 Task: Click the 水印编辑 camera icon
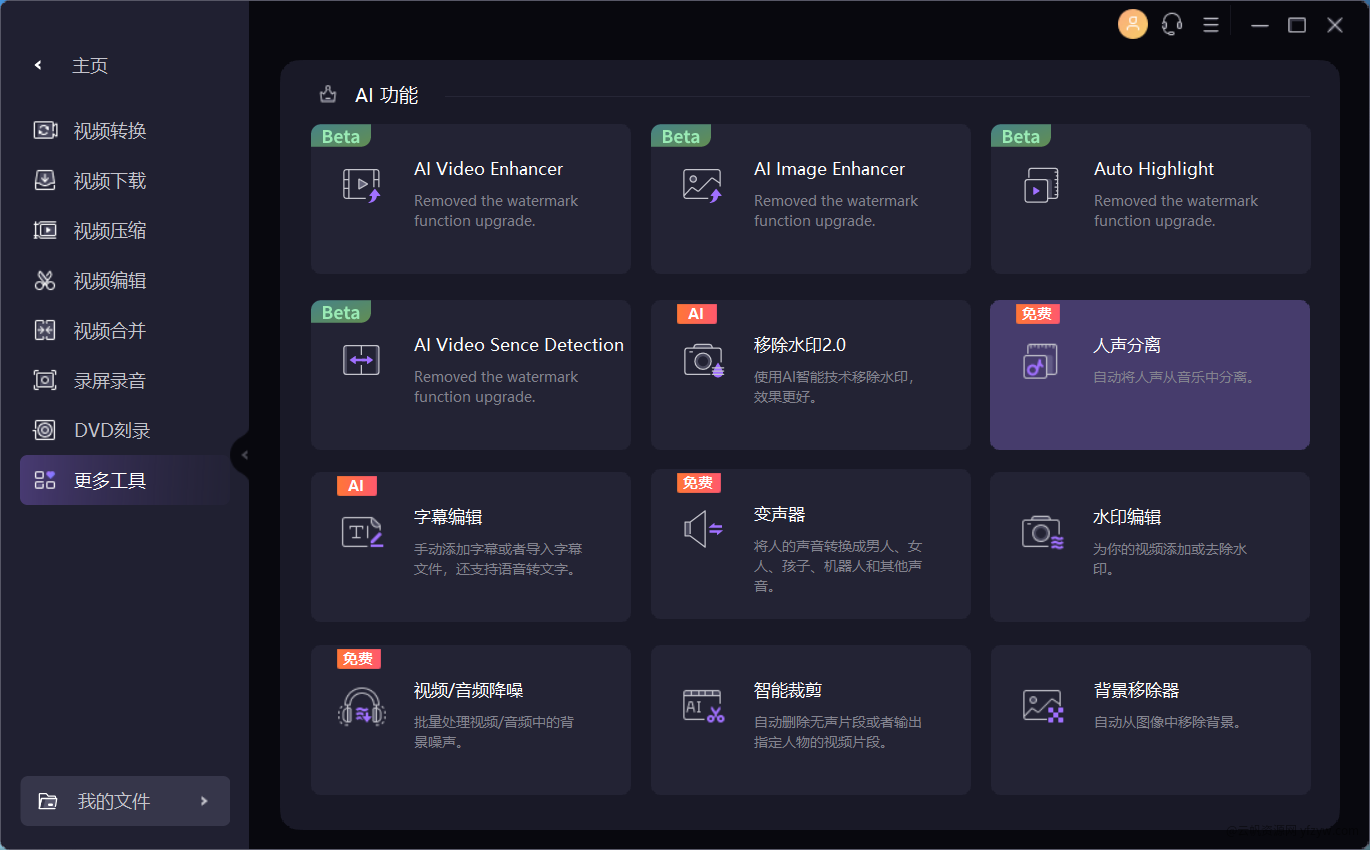[1042, 532]
